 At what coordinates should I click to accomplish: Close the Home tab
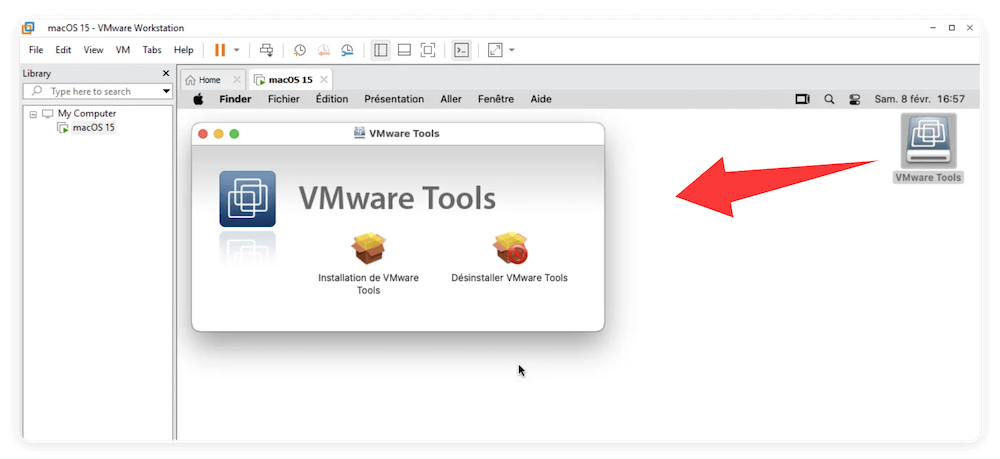(x=237, y=80)
